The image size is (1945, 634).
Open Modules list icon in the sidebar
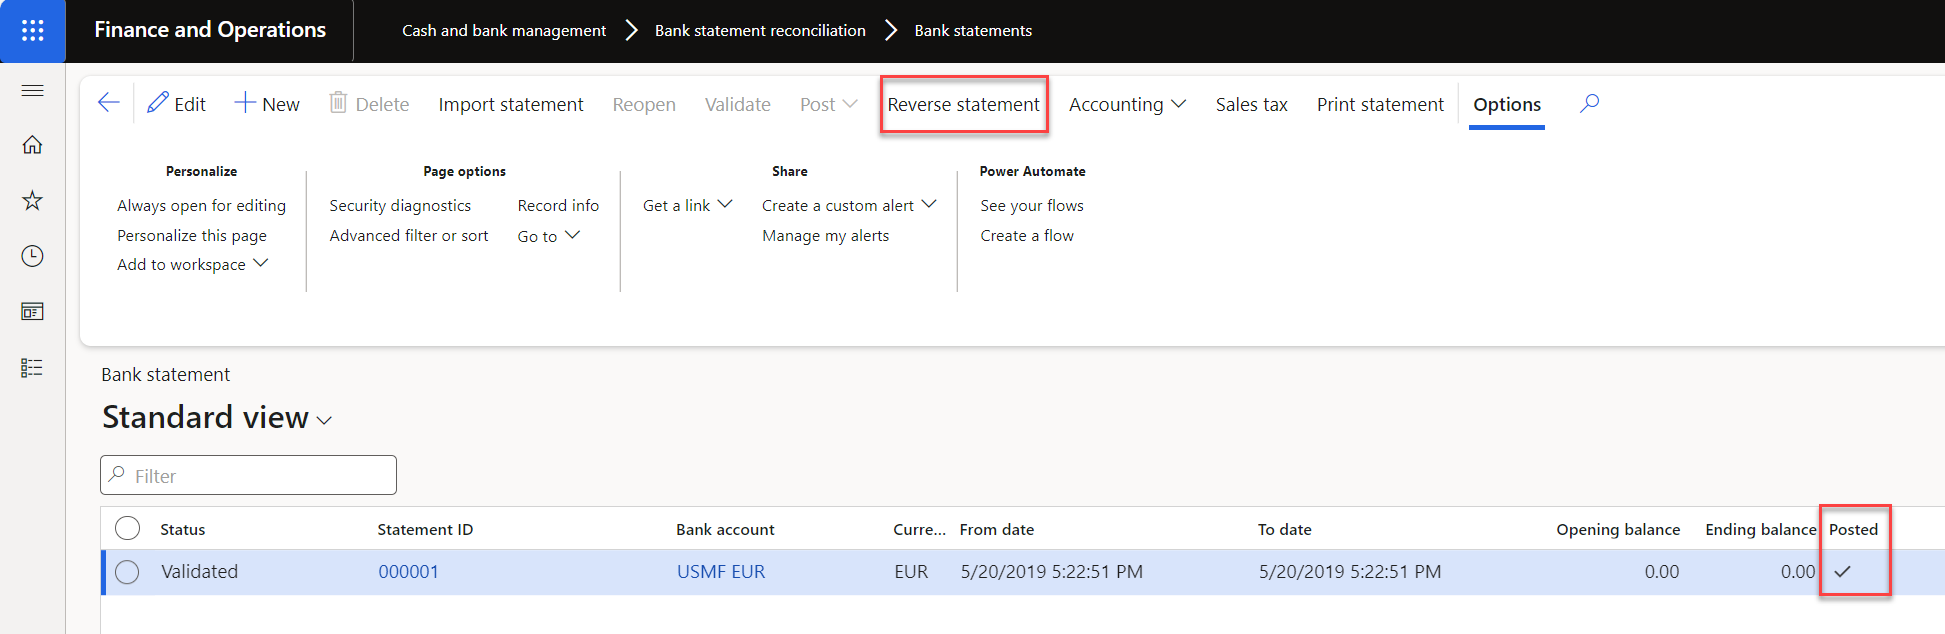[32, 368]
